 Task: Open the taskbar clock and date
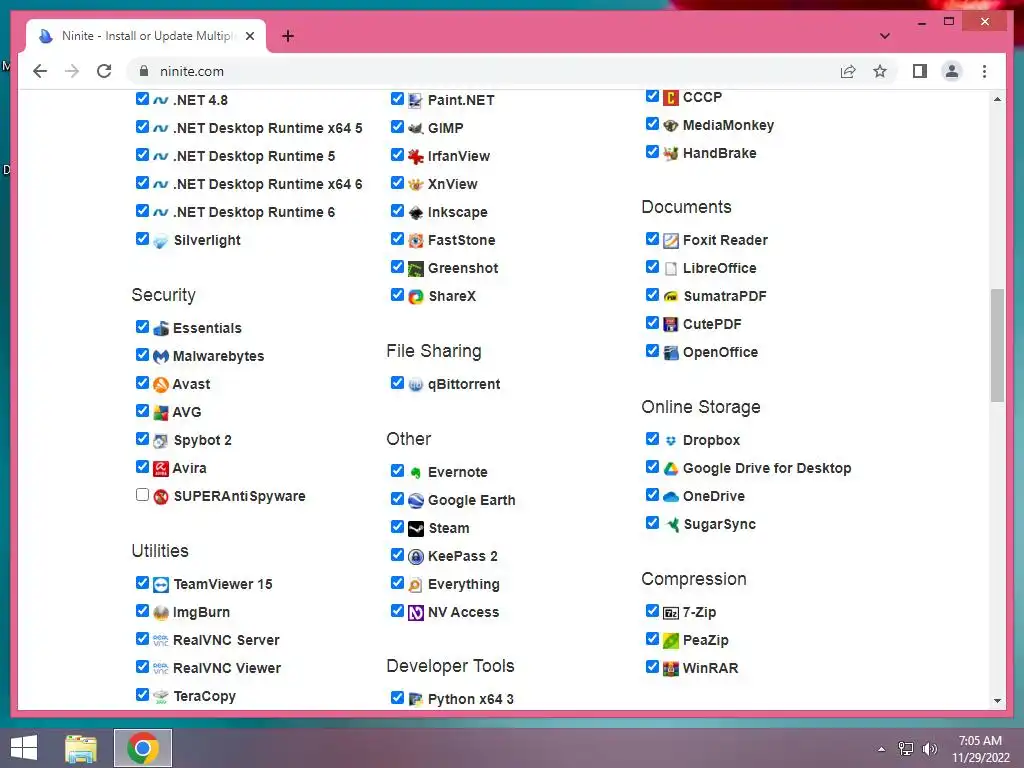980,749
